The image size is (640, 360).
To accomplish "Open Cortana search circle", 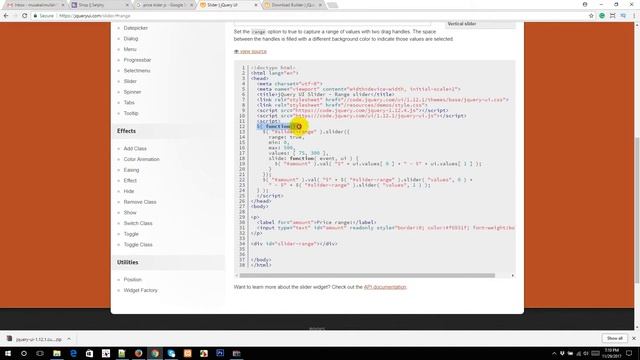I will pyautogui.click(x=24, y=353).
